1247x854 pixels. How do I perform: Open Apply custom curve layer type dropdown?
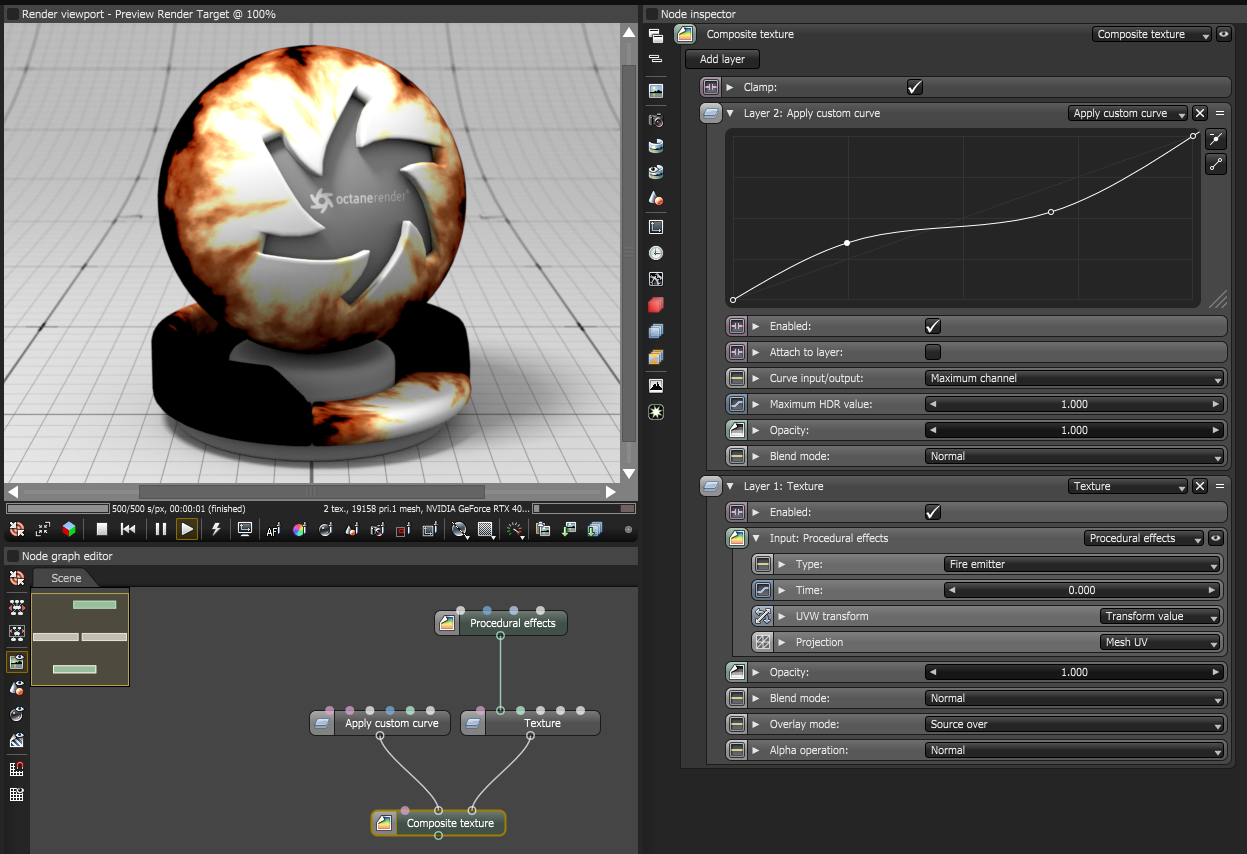click(x=1128, y=113)
